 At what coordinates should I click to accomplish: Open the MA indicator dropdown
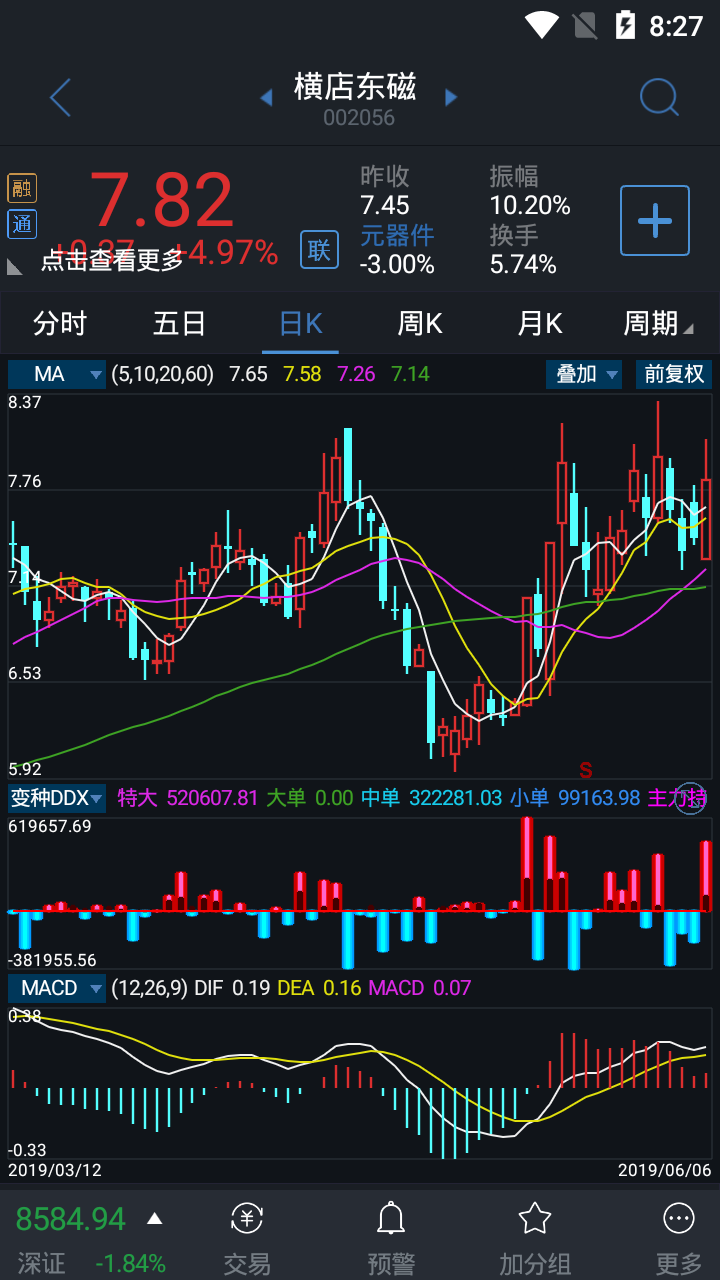(x=57, y=374)
